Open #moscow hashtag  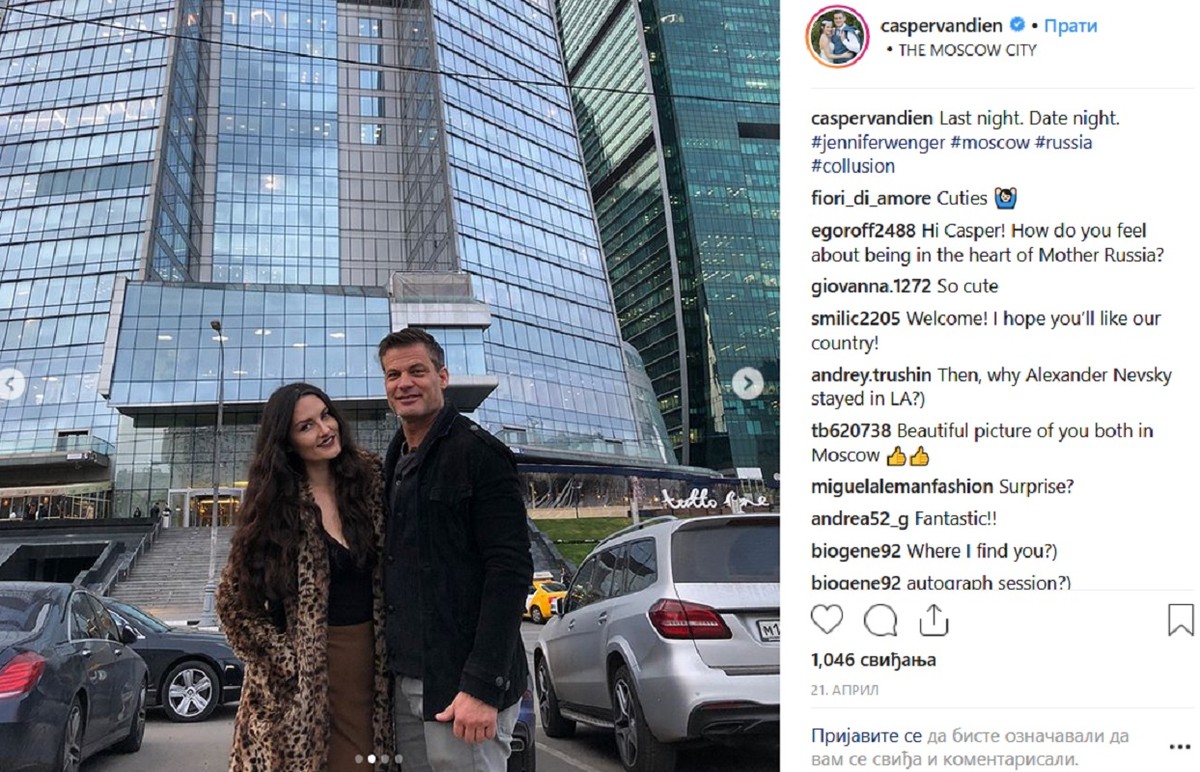coord(990,142)
